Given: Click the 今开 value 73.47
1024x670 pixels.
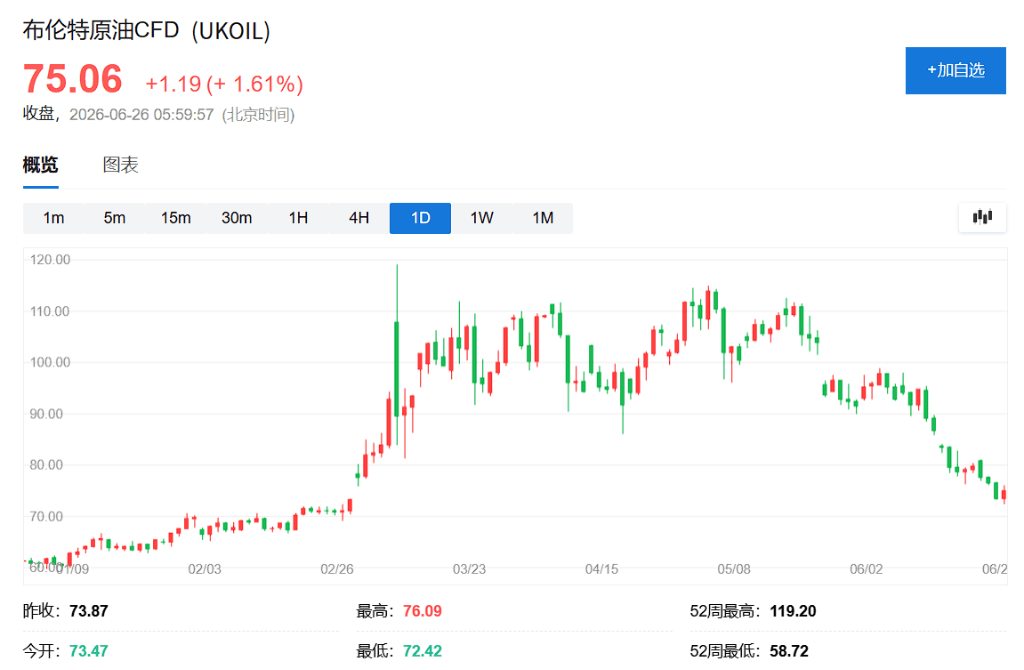Looking at the screenshot, I should pos(89,651).
